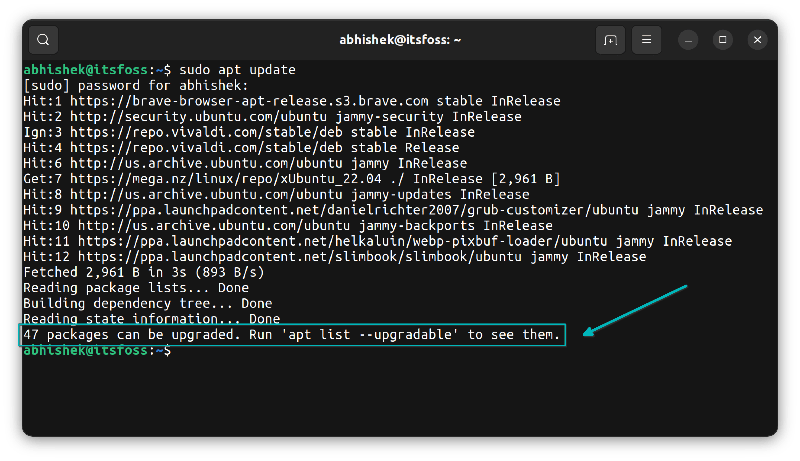Minimize the terminal window
This screenshot has width=800, height=461.
[x=687, y=40]
